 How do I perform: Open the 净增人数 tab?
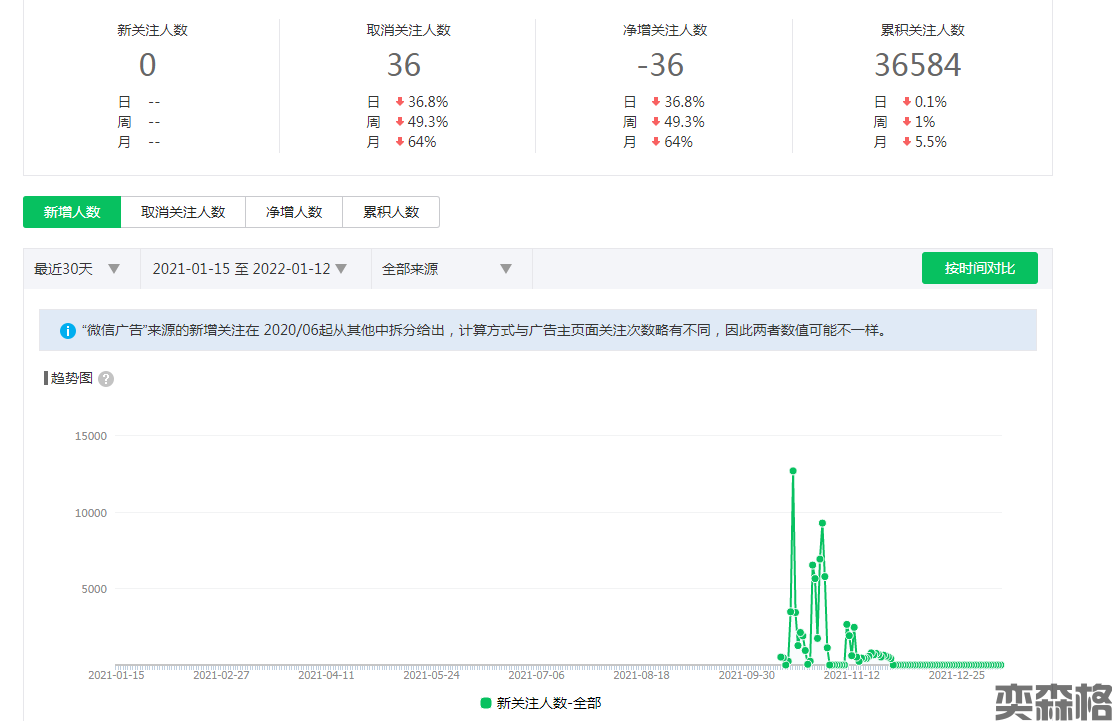pyautogui.click(x=294, y=212)
